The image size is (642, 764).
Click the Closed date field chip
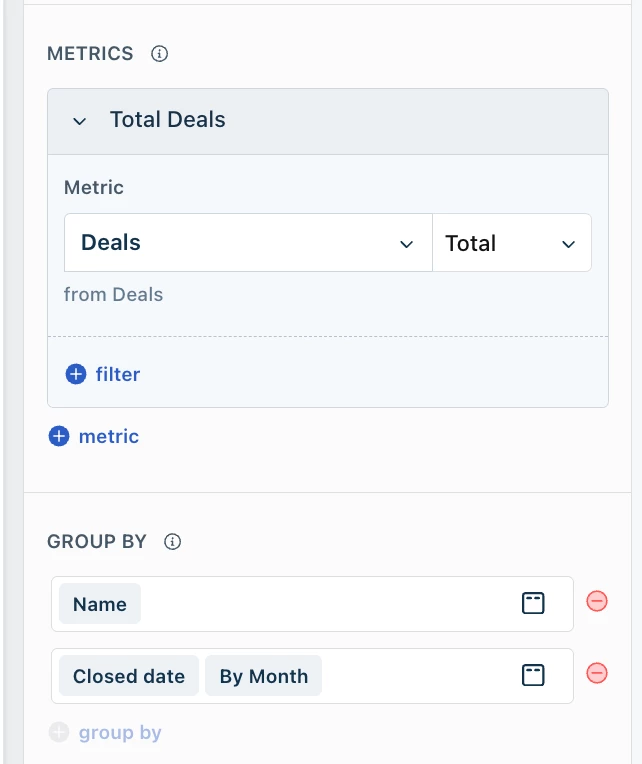tap(129, 676)
